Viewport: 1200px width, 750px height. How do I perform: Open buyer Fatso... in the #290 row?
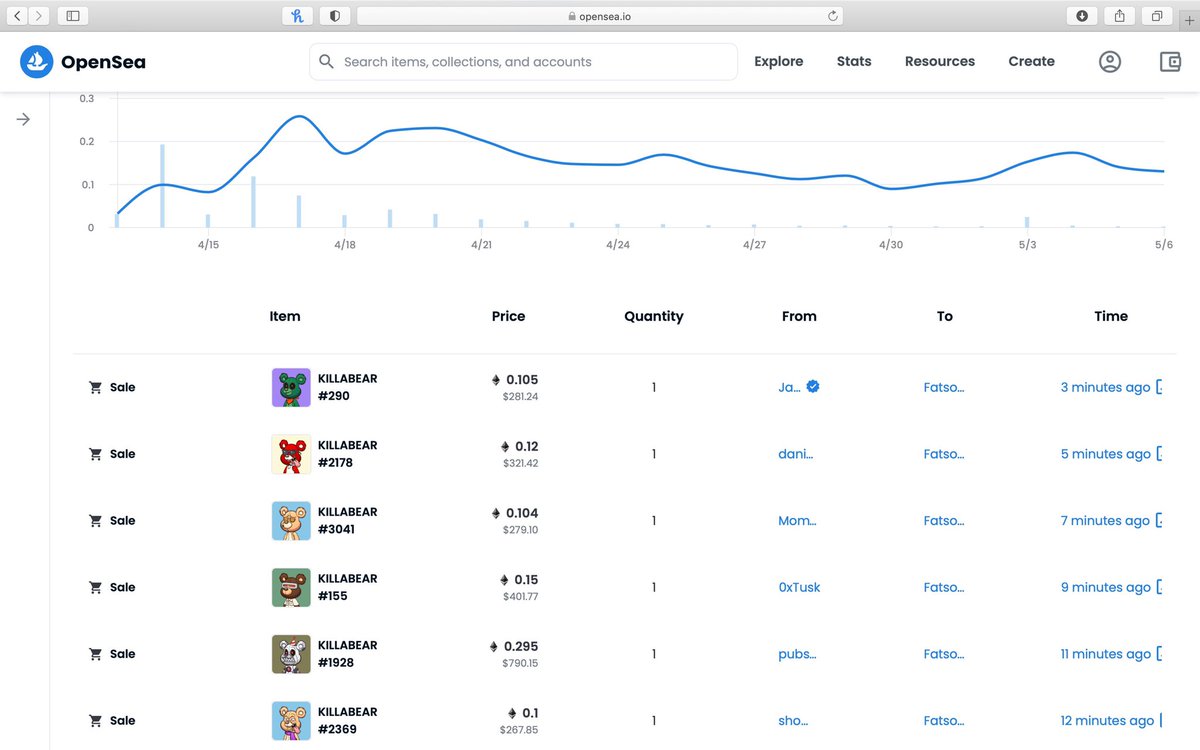coord(944,387)
